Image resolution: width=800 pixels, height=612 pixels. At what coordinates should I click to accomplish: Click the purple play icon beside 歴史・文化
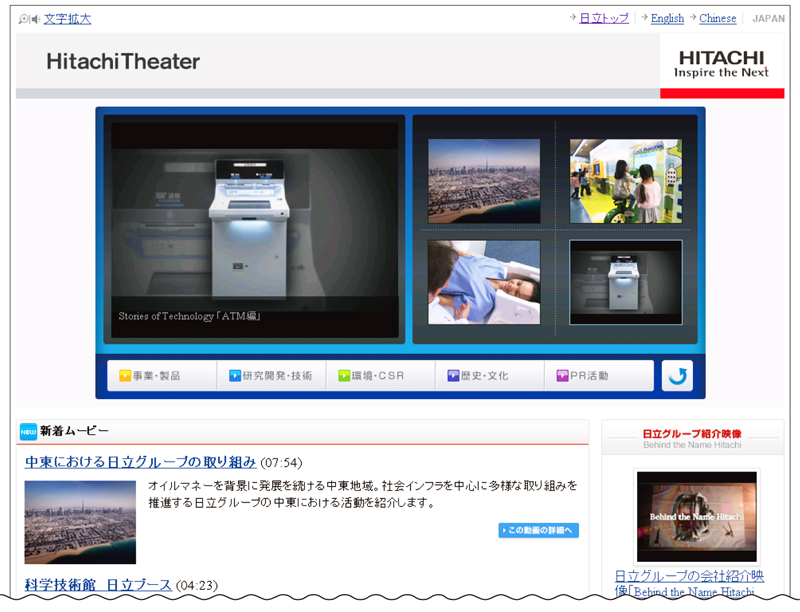[453, 376]
